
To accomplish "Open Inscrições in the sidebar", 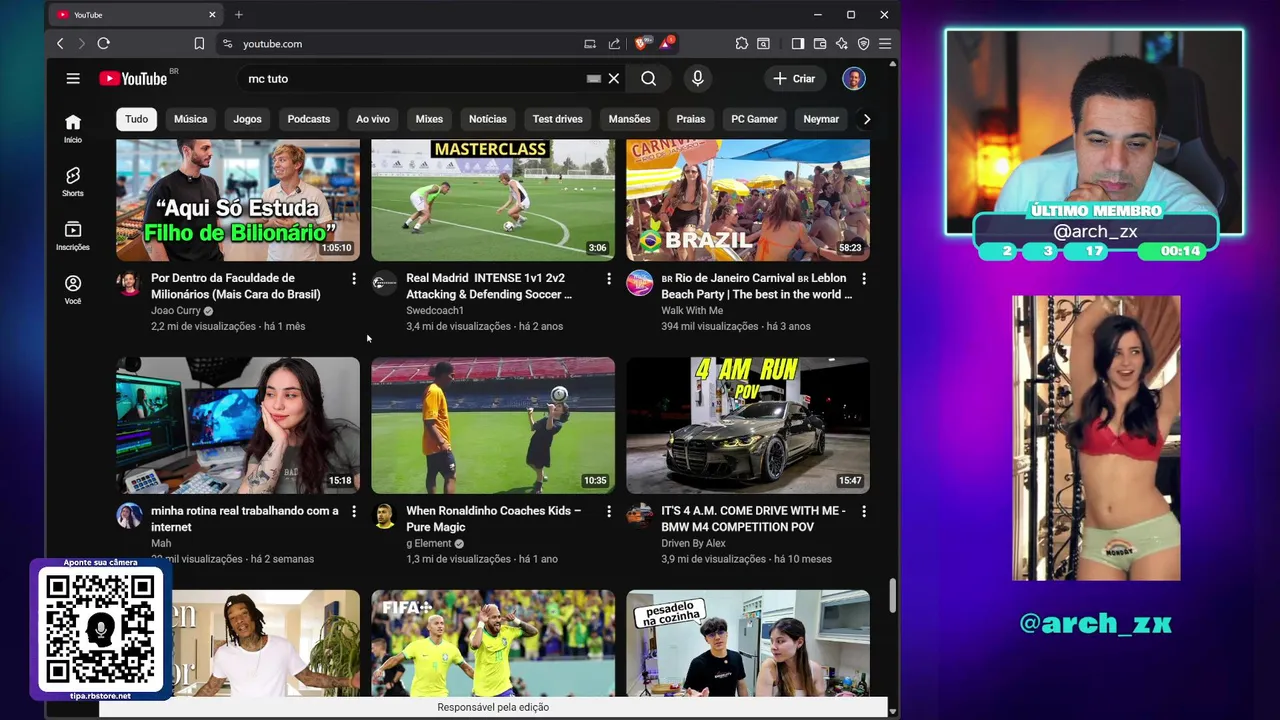I will click(x=73, y=236).
